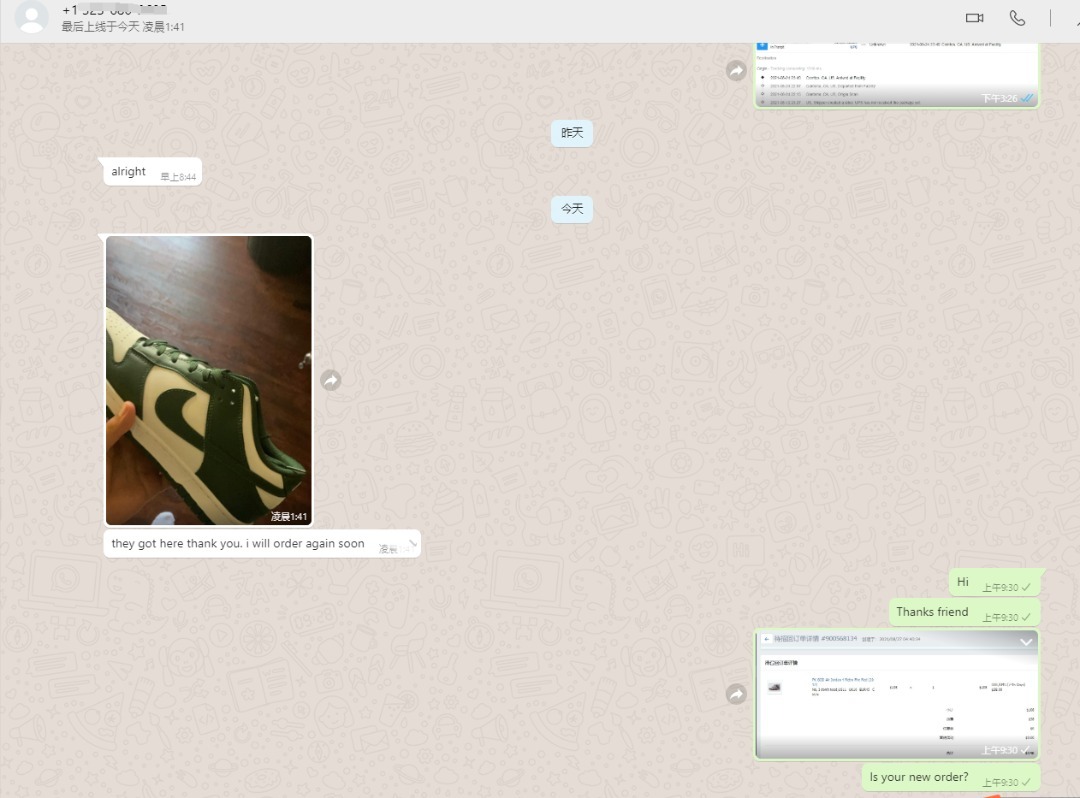The height and width of the screenshot is (798, 1080).
Task: Select the "Thanks friend" message bubble
Action: click(x=932, y=612)
